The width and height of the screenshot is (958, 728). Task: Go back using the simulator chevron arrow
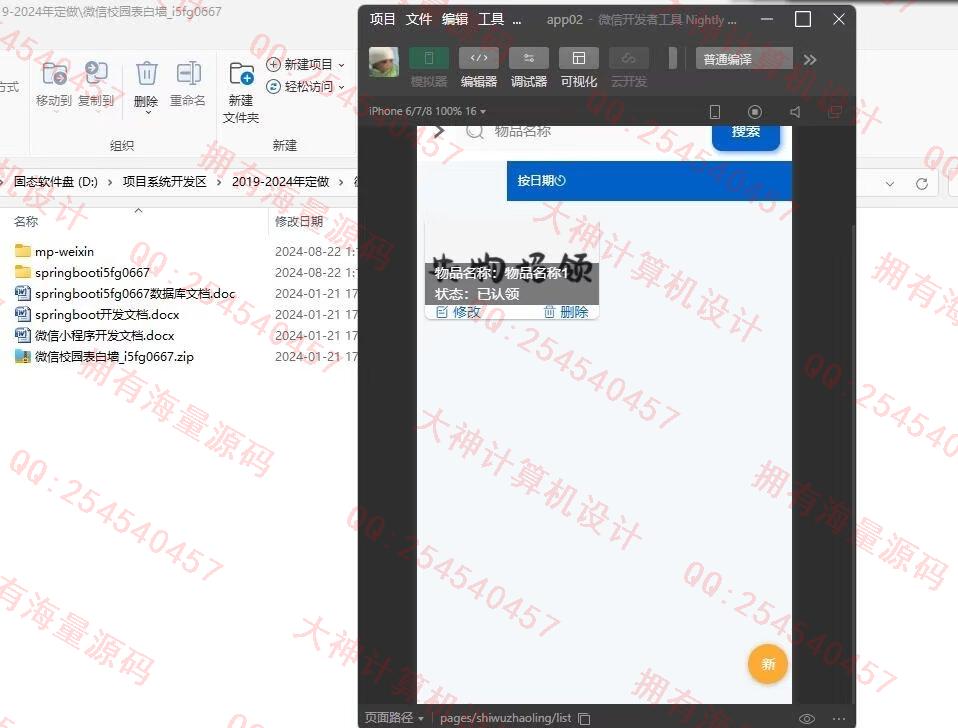tap(439, 131)
